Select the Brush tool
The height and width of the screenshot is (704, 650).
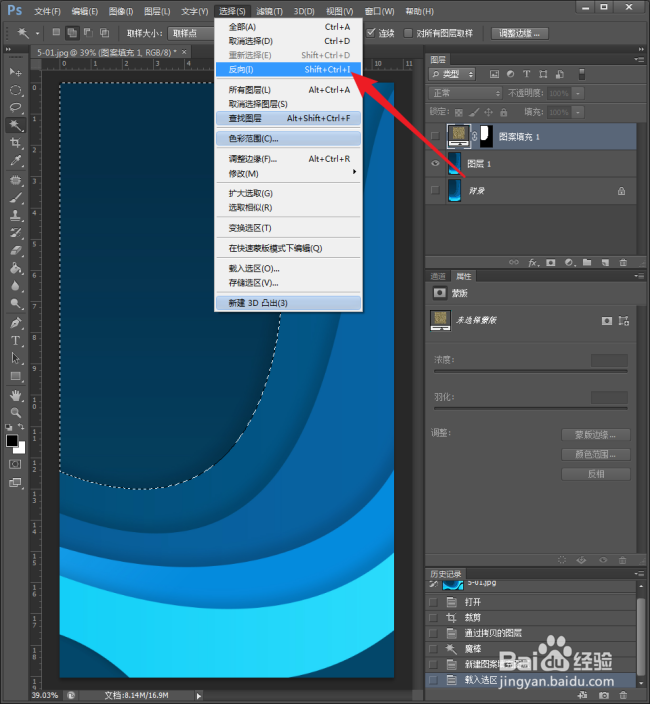[15, 198]
